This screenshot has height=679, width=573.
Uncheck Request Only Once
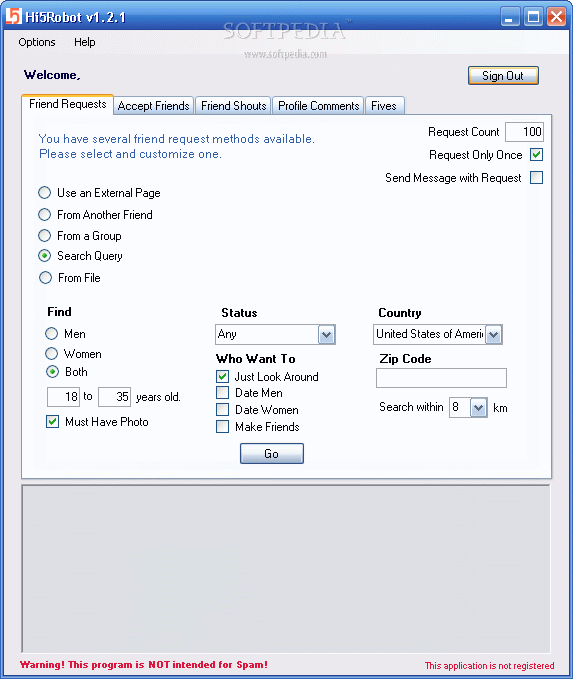(537, 155)
